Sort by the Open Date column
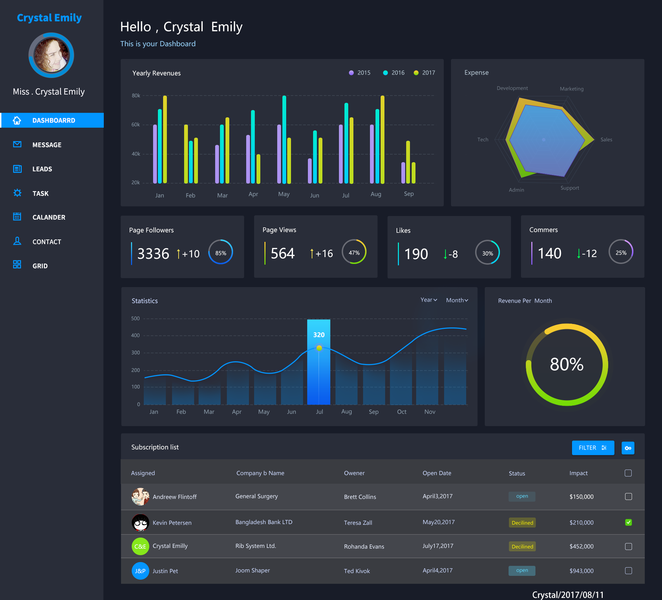 tap(437, 473)
